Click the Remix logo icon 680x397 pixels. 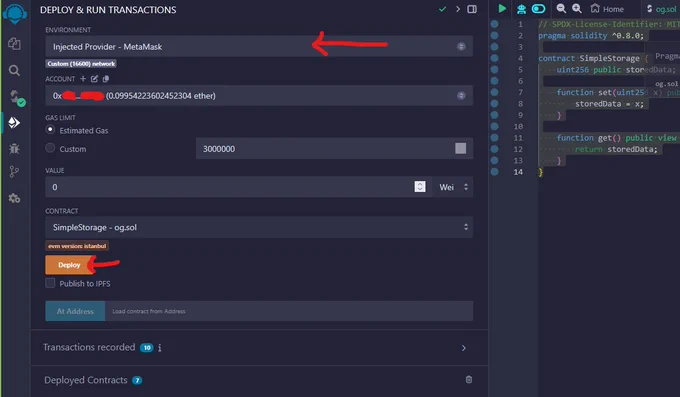[15, 13]
